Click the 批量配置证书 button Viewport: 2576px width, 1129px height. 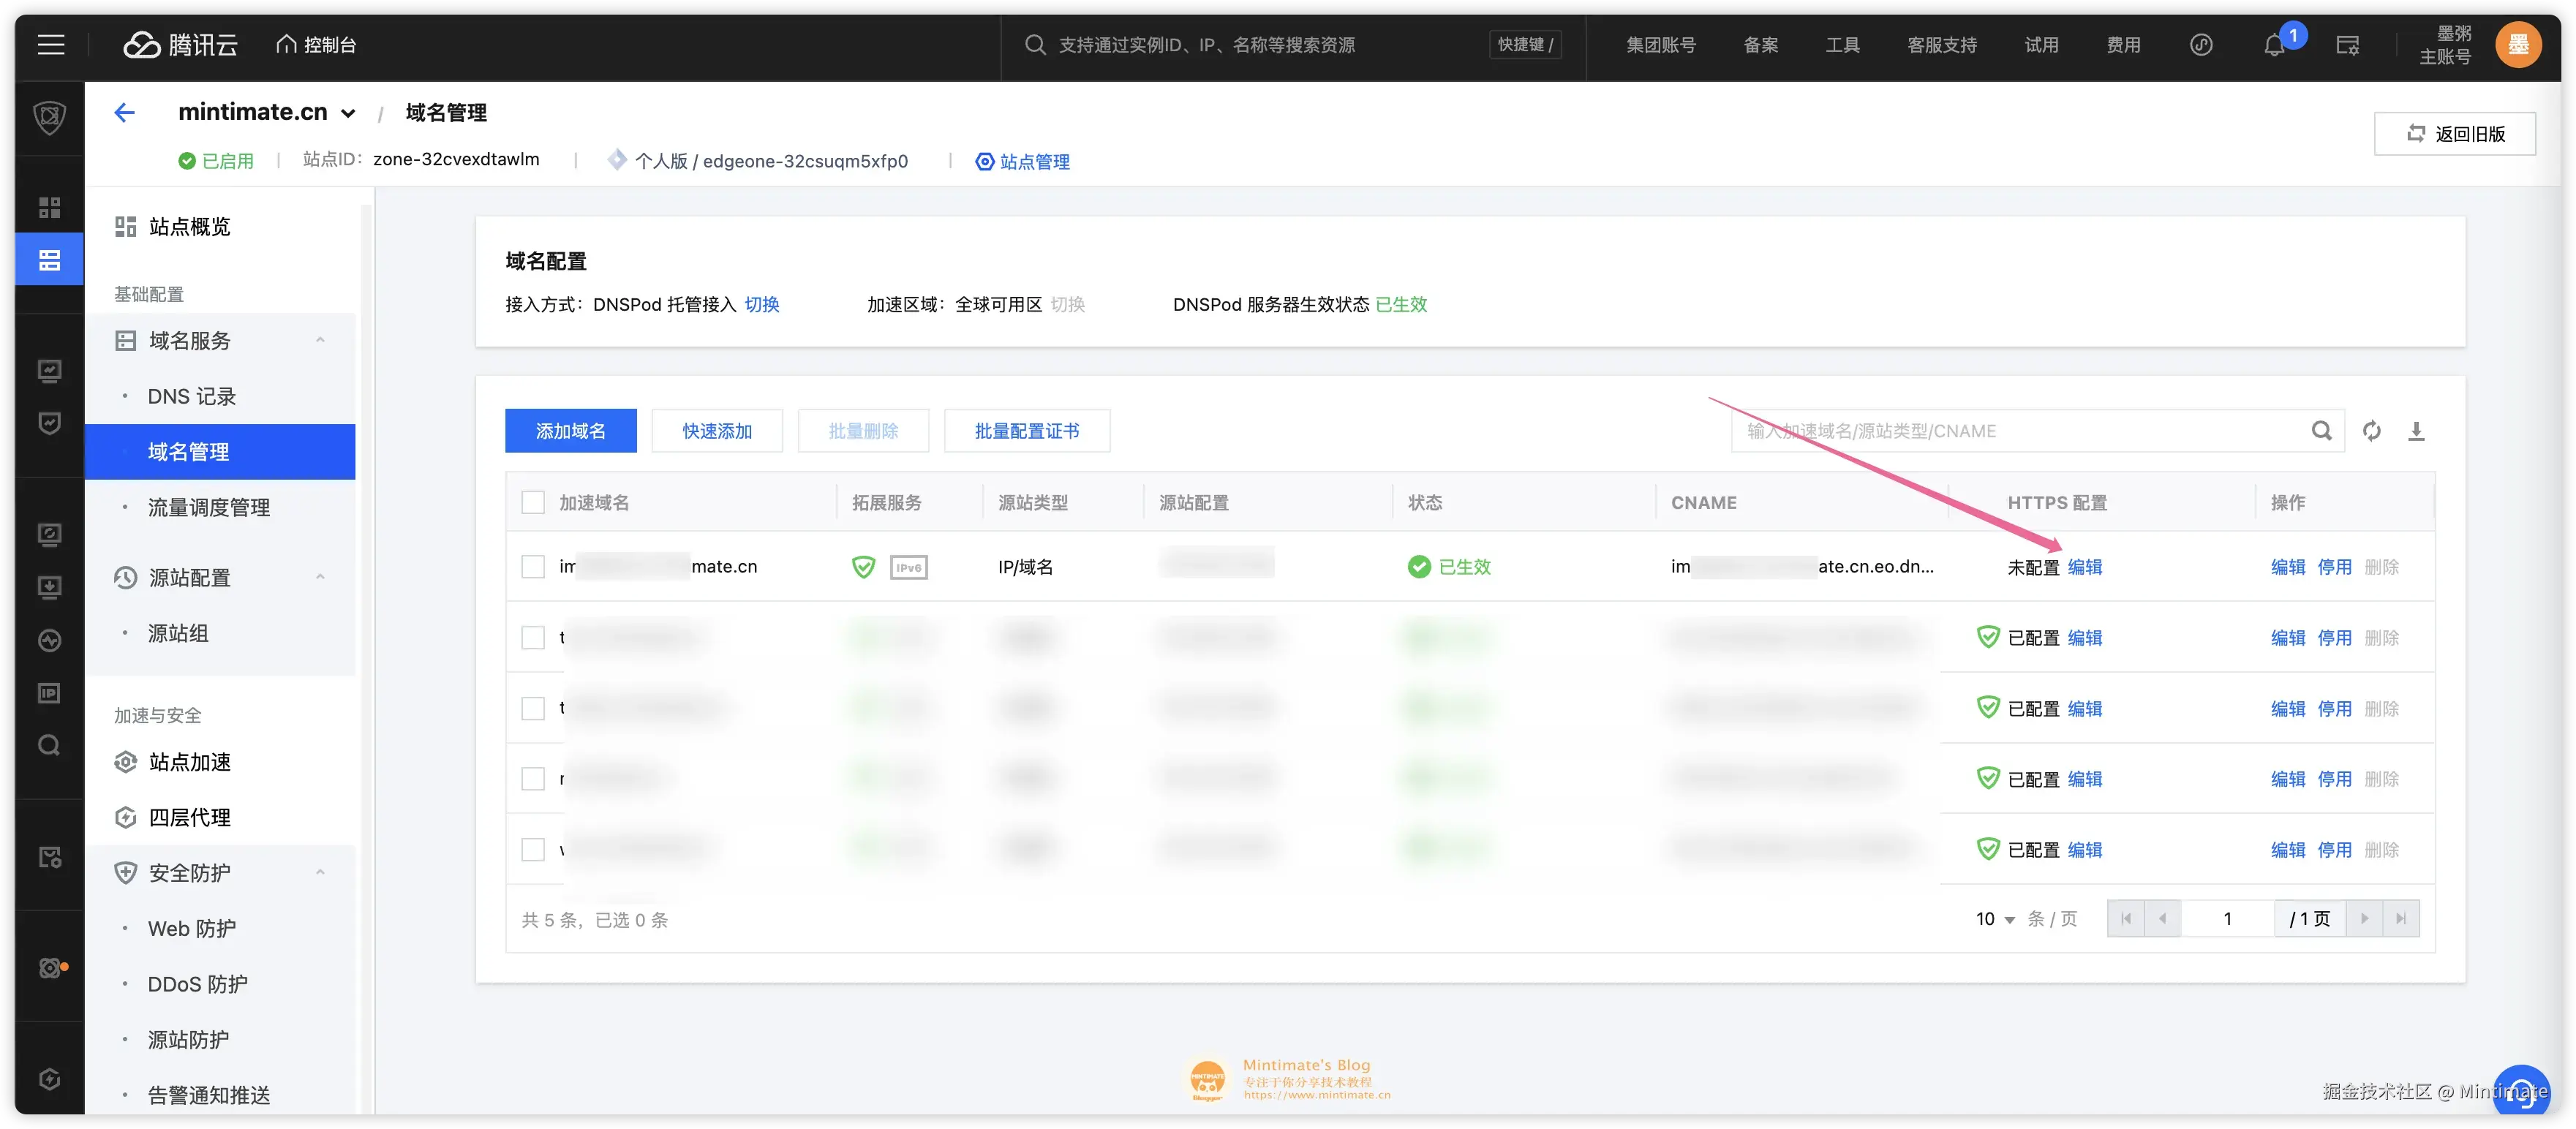click(1026, 431)
